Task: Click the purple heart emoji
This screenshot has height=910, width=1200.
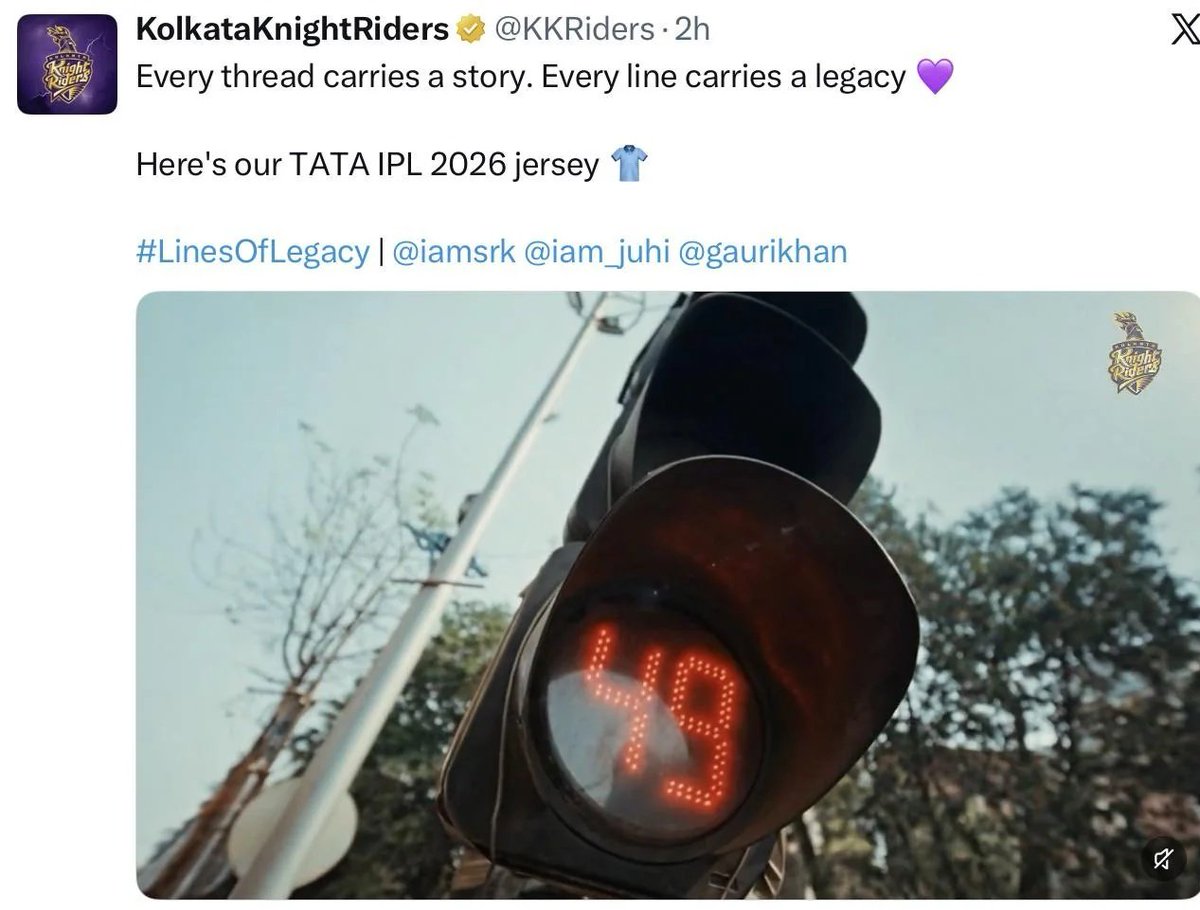Action: (x=934, y=77)
